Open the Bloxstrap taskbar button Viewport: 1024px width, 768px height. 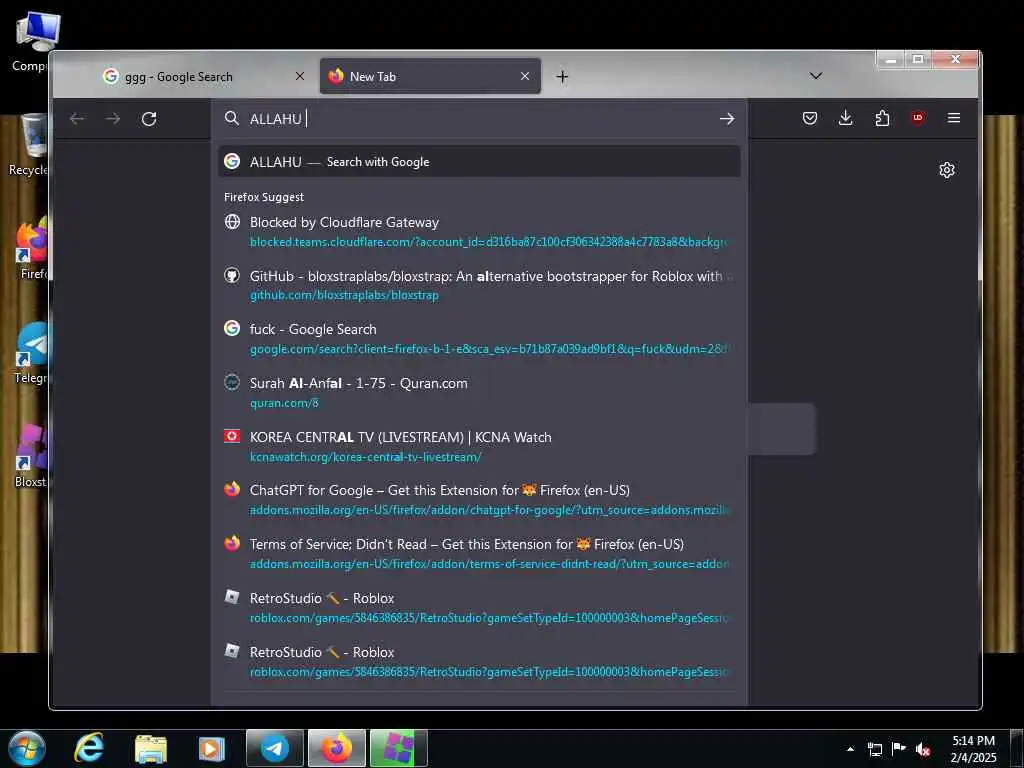[398, 748]
